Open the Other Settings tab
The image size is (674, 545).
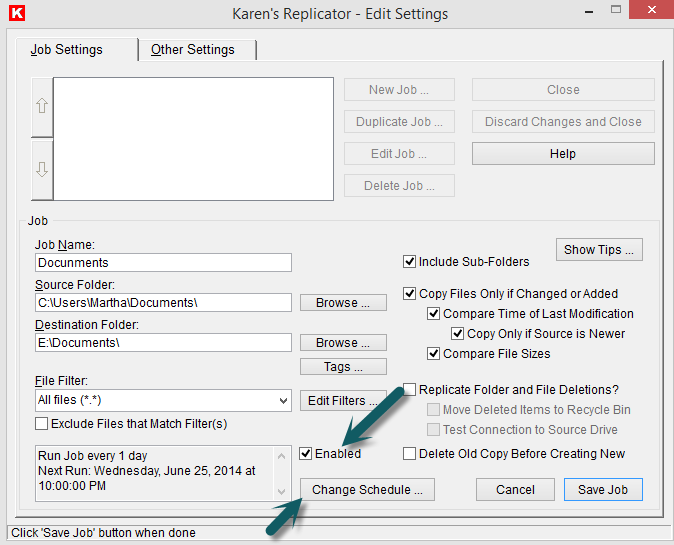[x=193, y=50]
